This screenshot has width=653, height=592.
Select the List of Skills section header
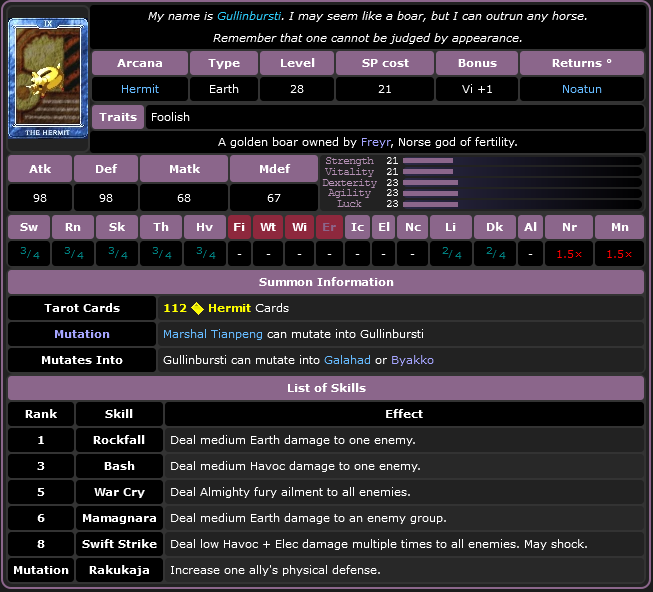(x=326, y=388)
